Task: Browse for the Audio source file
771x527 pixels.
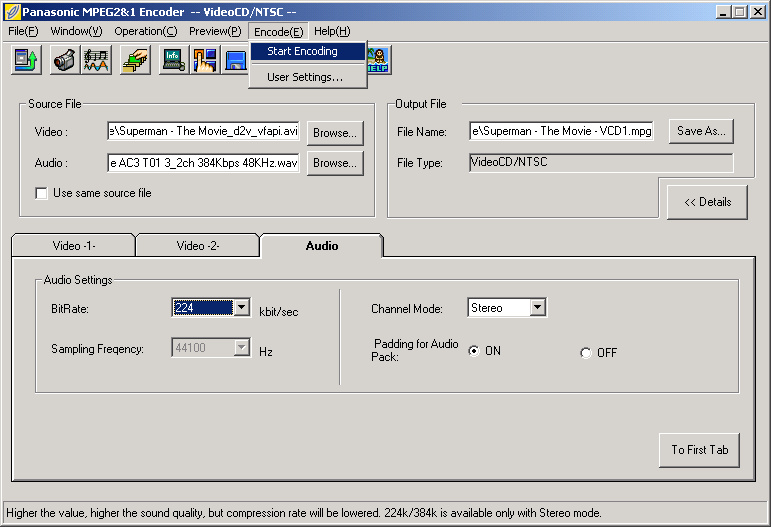Action: (x=335, y=163)
